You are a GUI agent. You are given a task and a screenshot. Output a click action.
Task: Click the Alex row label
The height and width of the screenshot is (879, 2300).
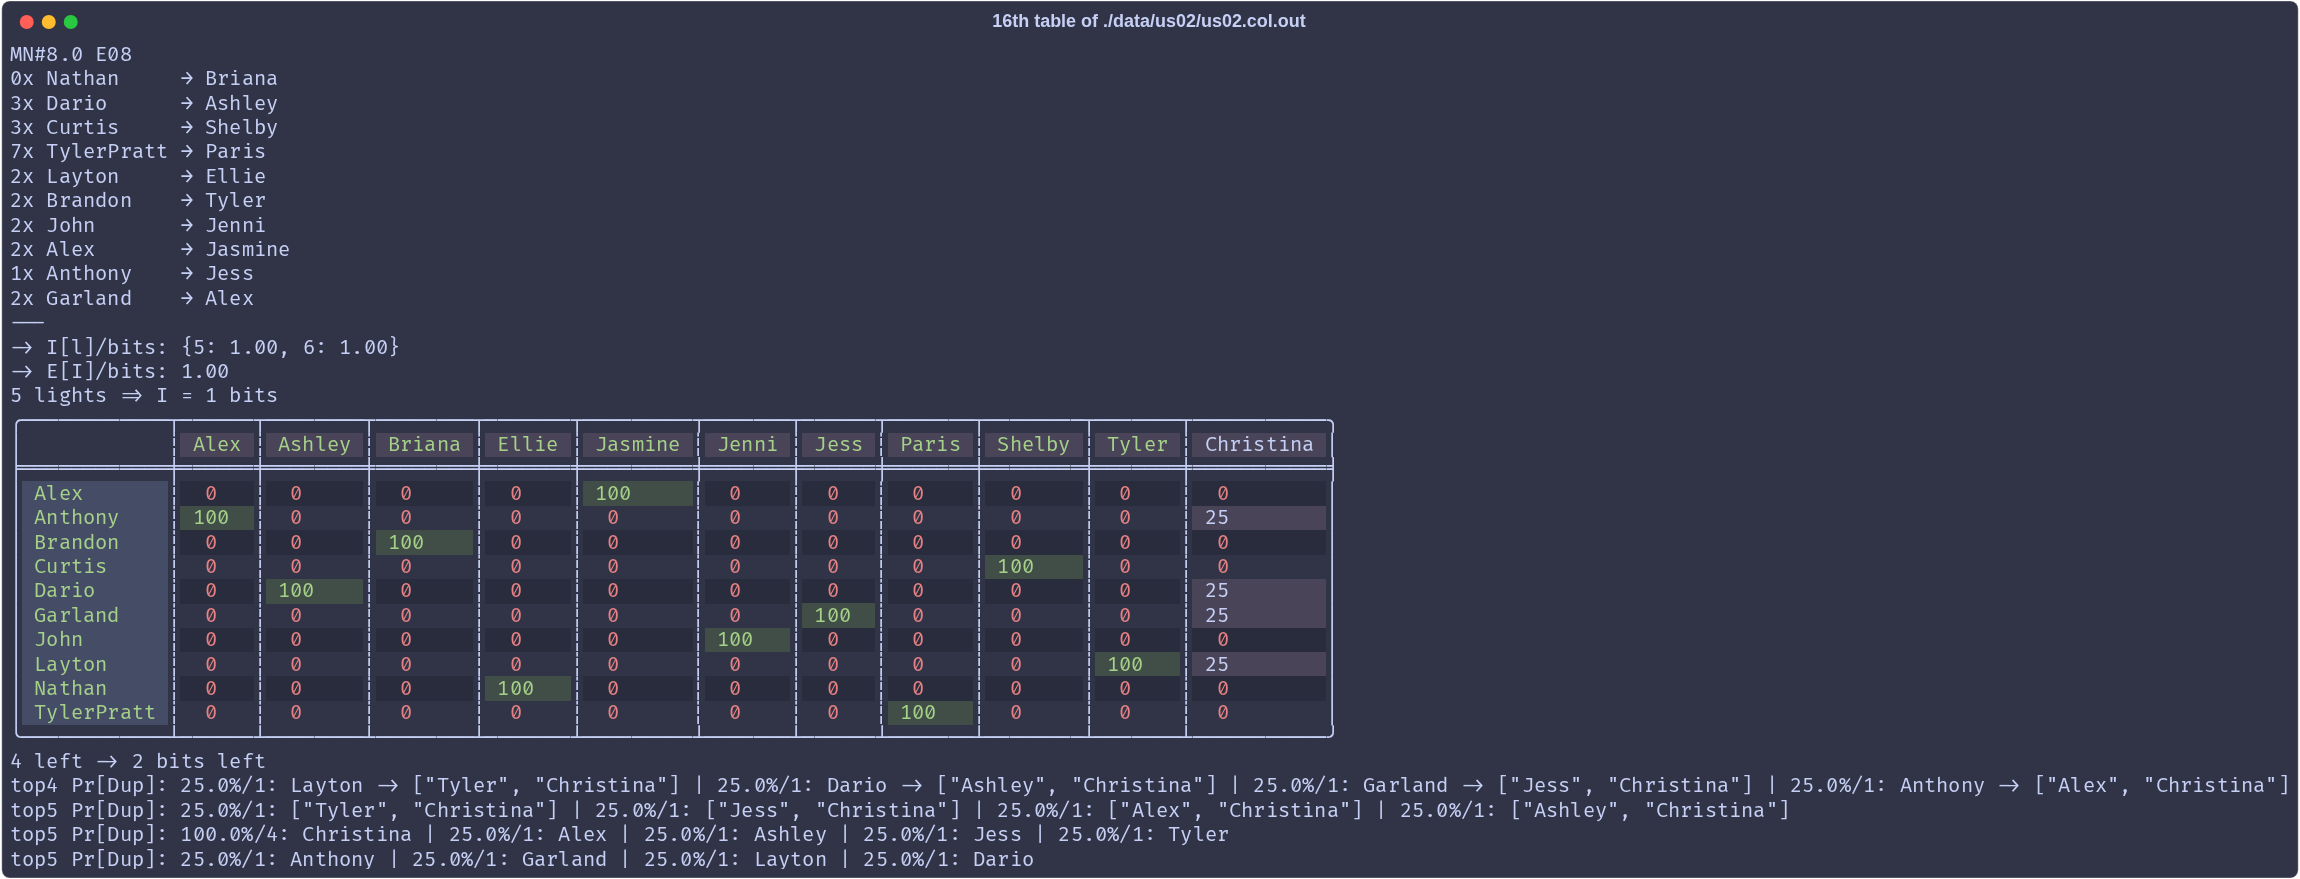[x=95, y=493]
